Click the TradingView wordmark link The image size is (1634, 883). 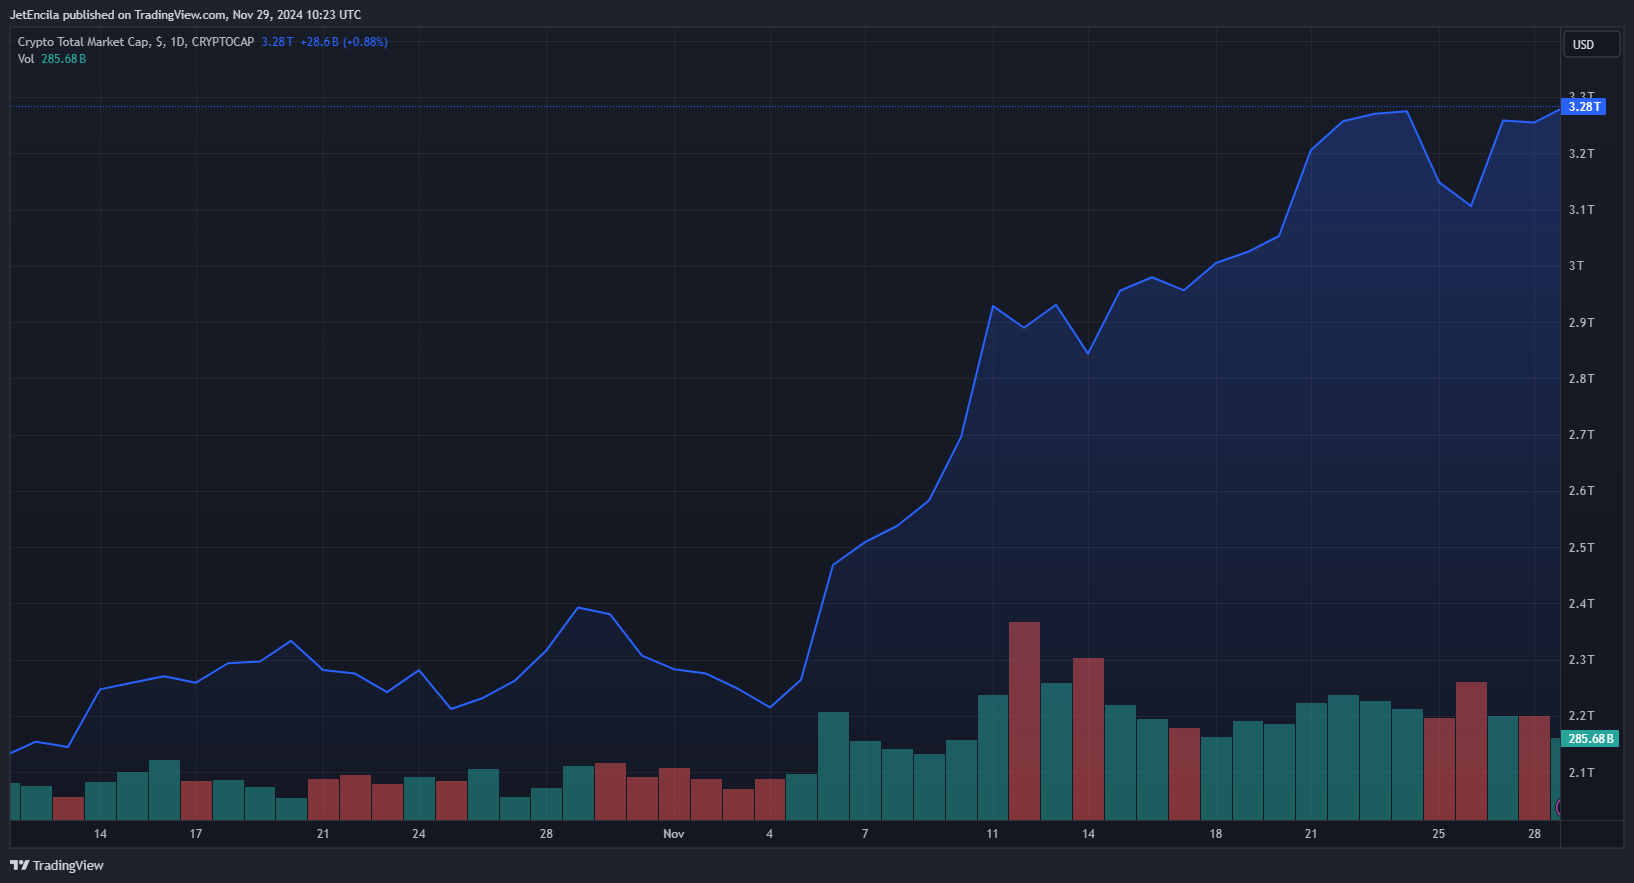pos(68,865)
